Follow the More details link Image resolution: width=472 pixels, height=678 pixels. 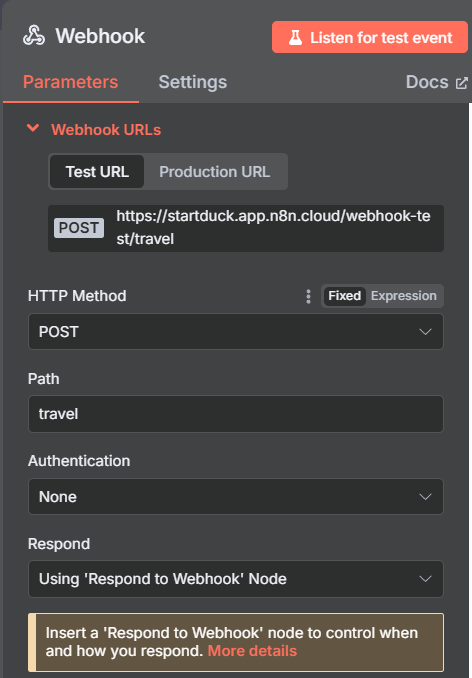[x=252, y=651]
